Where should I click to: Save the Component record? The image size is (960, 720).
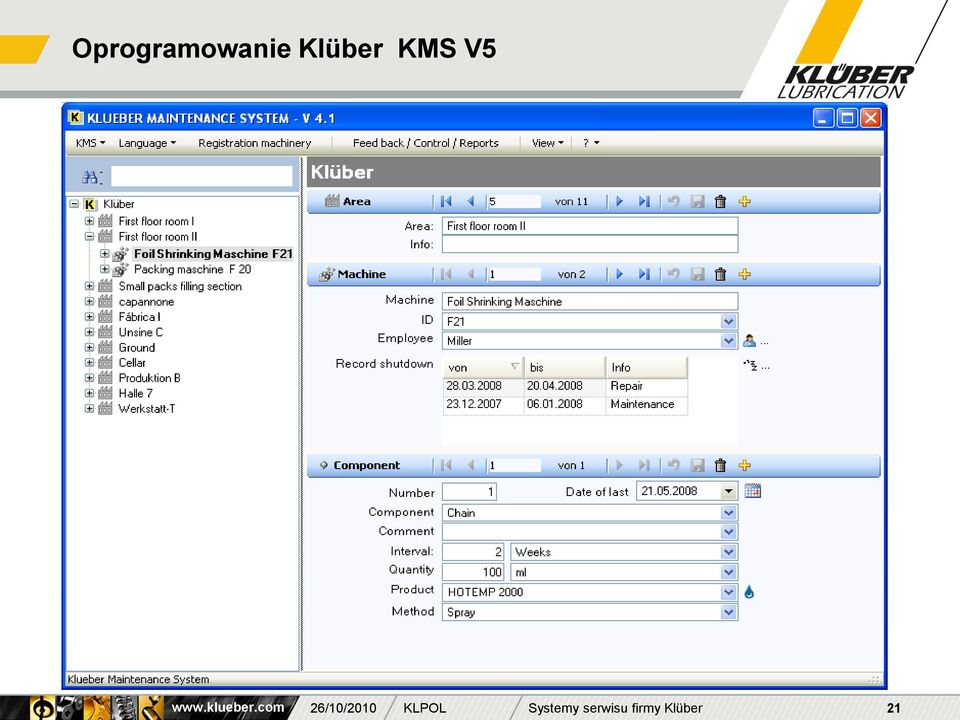point(697,465)
